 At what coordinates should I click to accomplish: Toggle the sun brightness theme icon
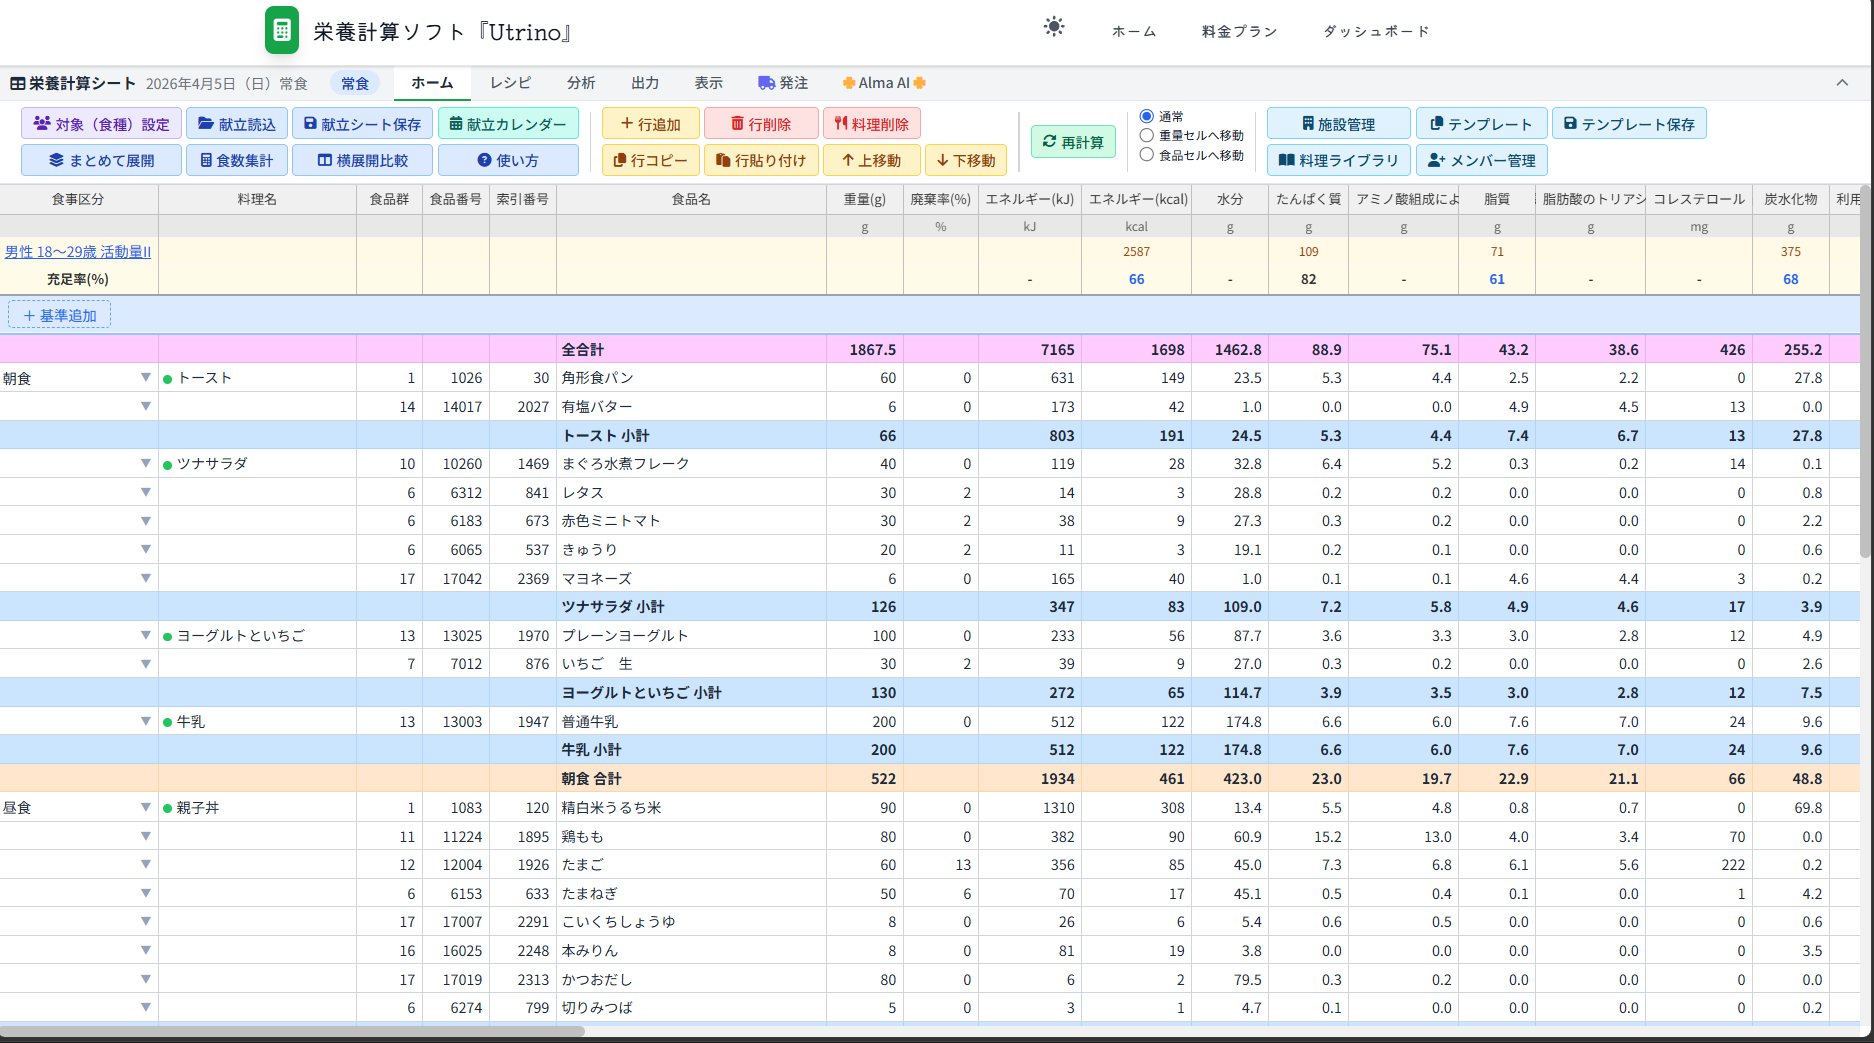click(1054, 27)
